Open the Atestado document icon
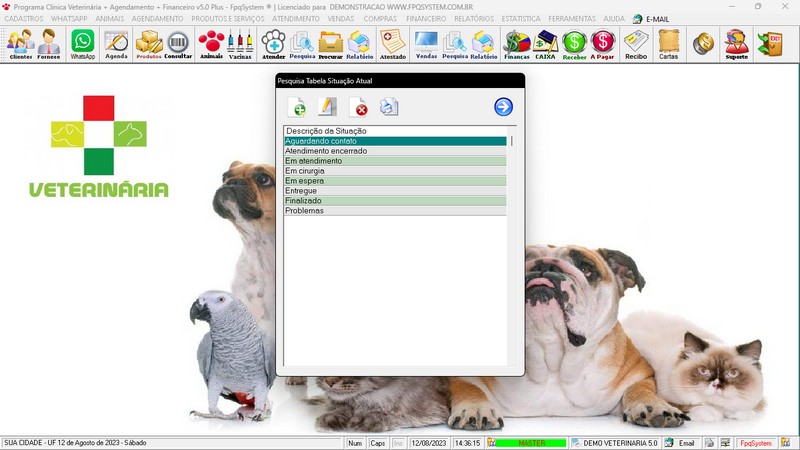Screen dimensions: 800x450 393,44
